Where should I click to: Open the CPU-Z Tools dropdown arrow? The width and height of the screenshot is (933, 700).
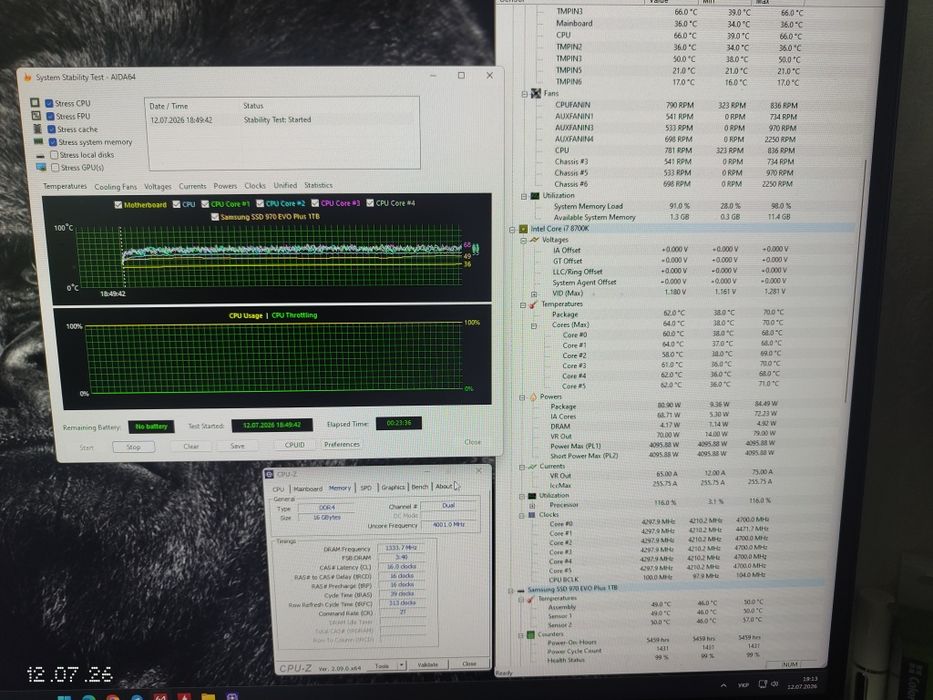coord(402,665)
